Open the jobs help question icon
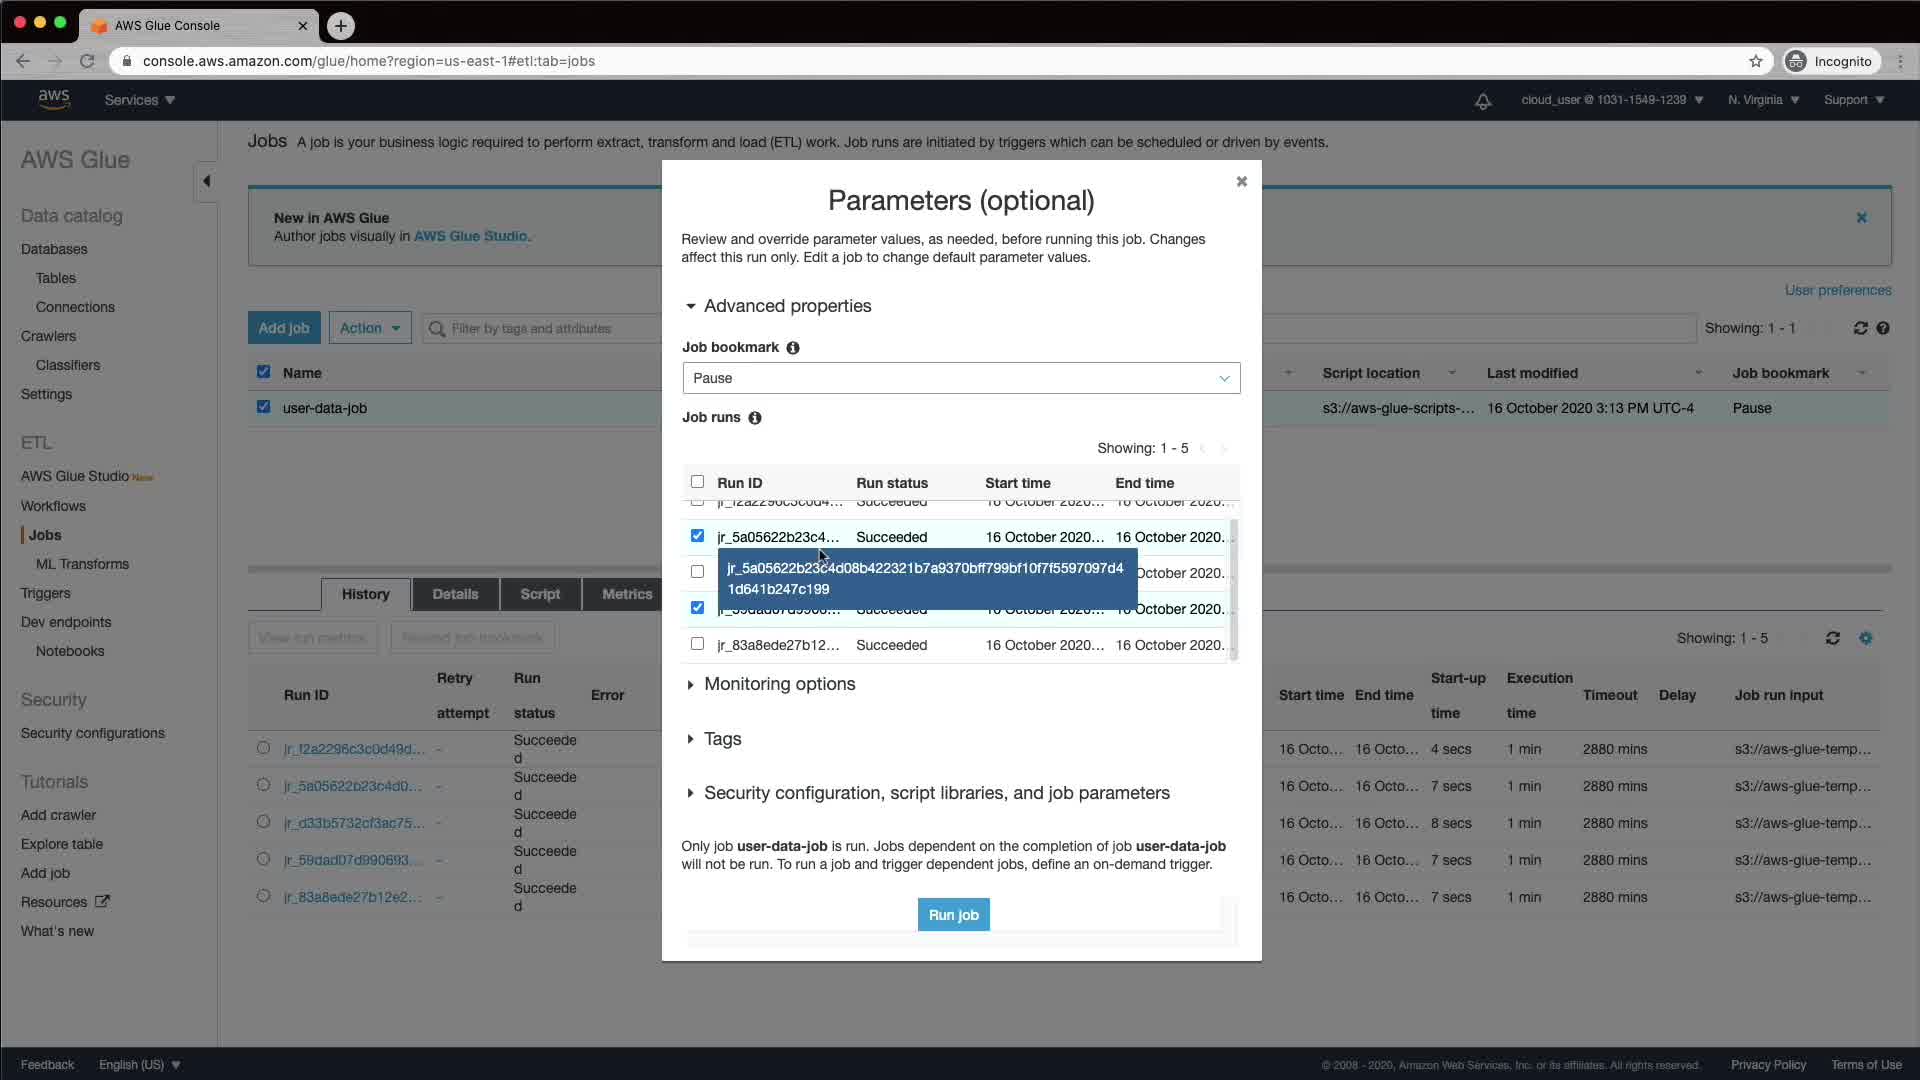 (x=1883, y=328)
